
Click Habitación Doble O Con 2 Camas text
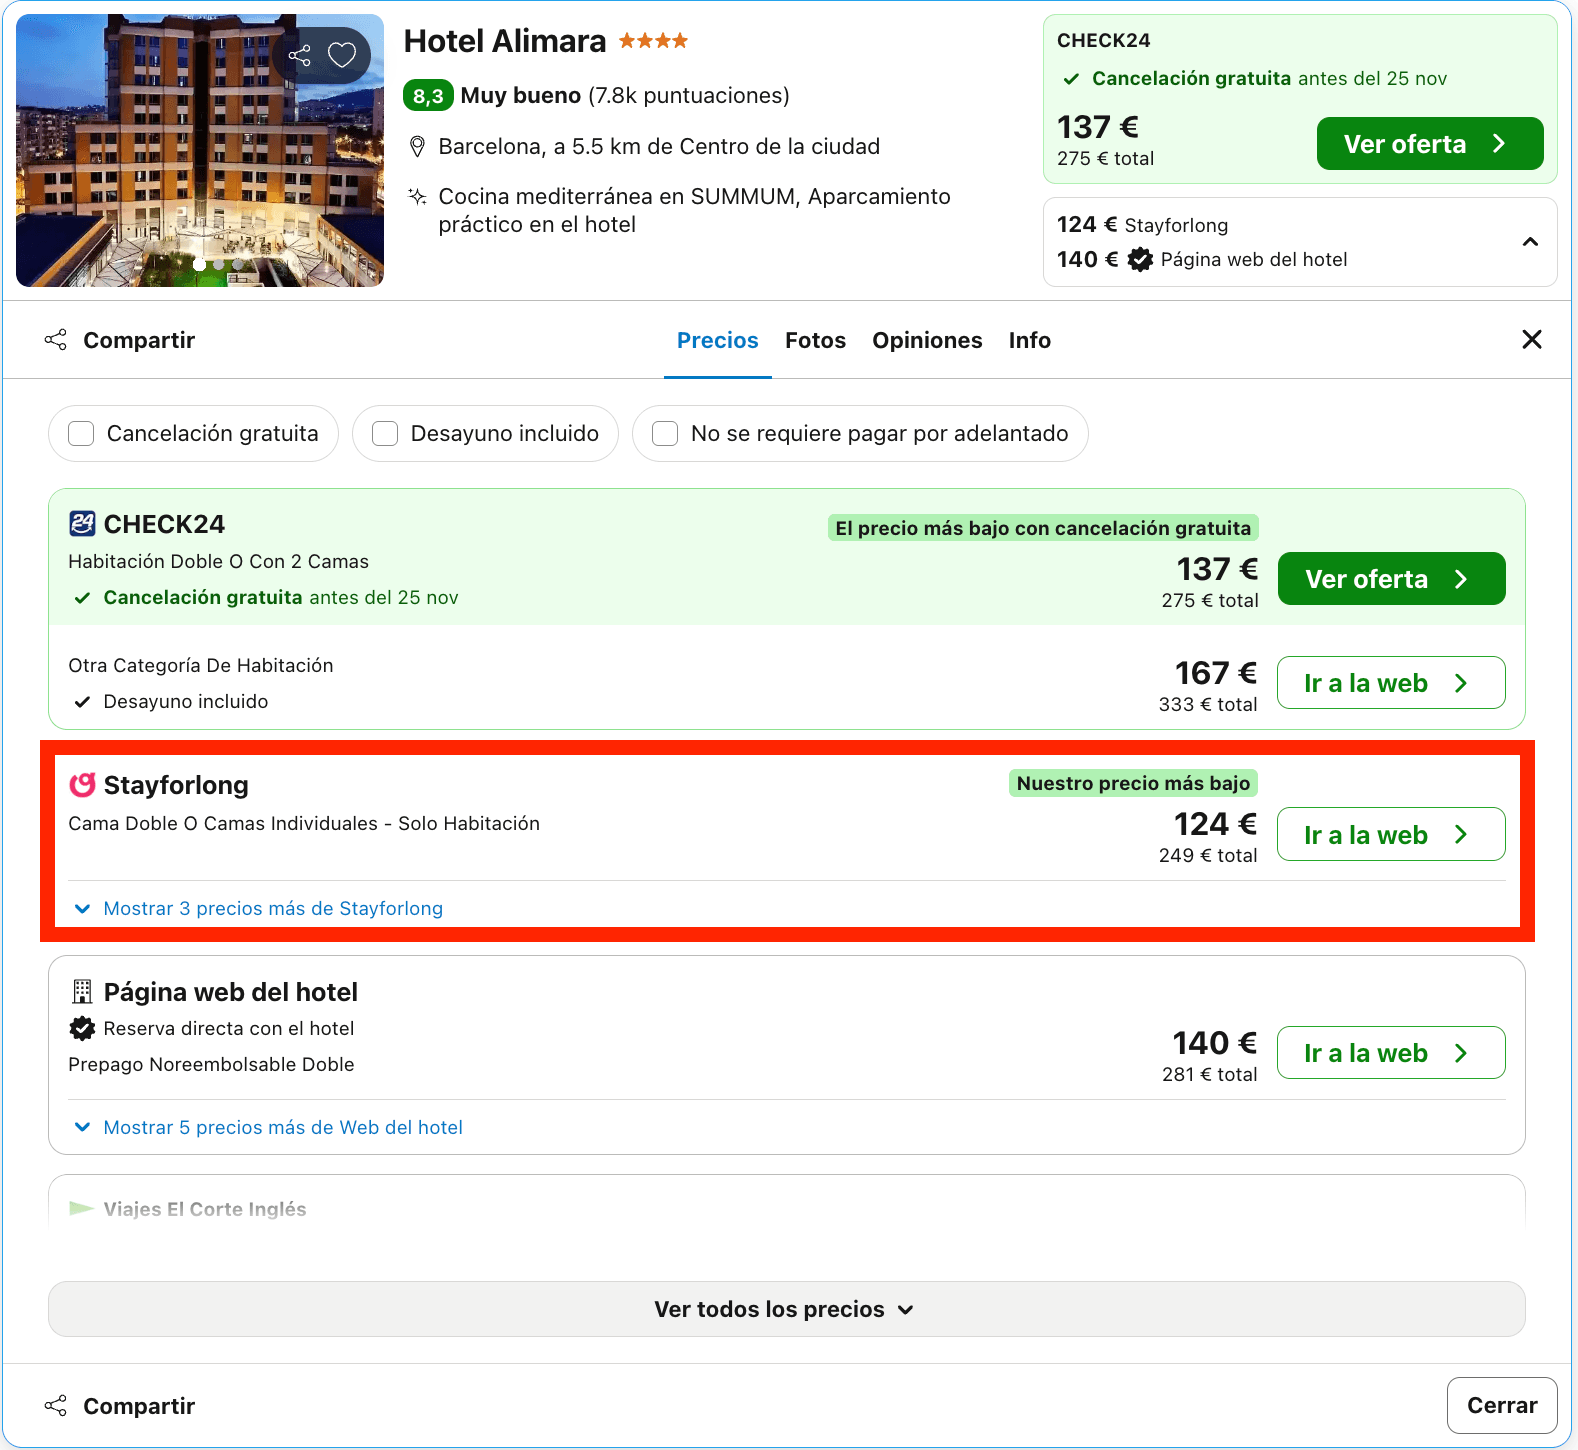tap(219, 562)
